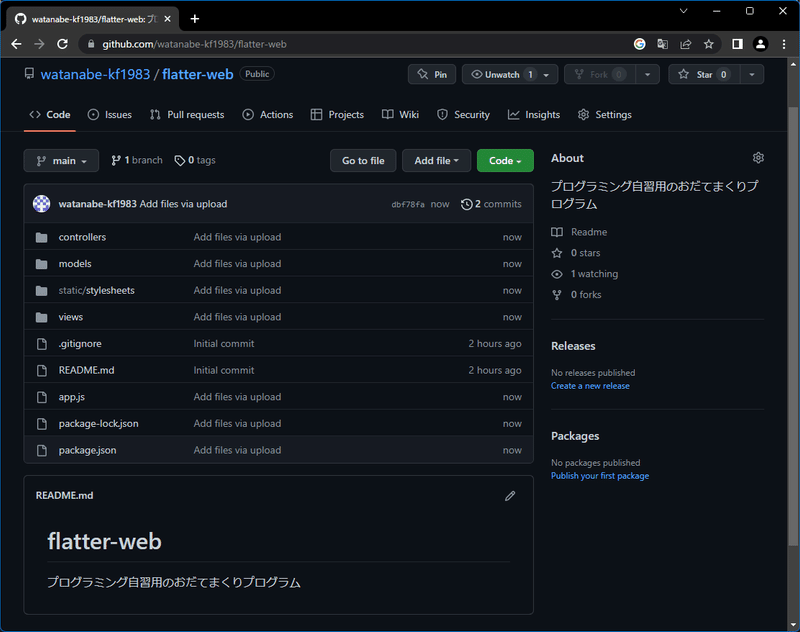Click the Readme book icon under About
Viewport: 800px width, 632px height.
tap(555, 232)
